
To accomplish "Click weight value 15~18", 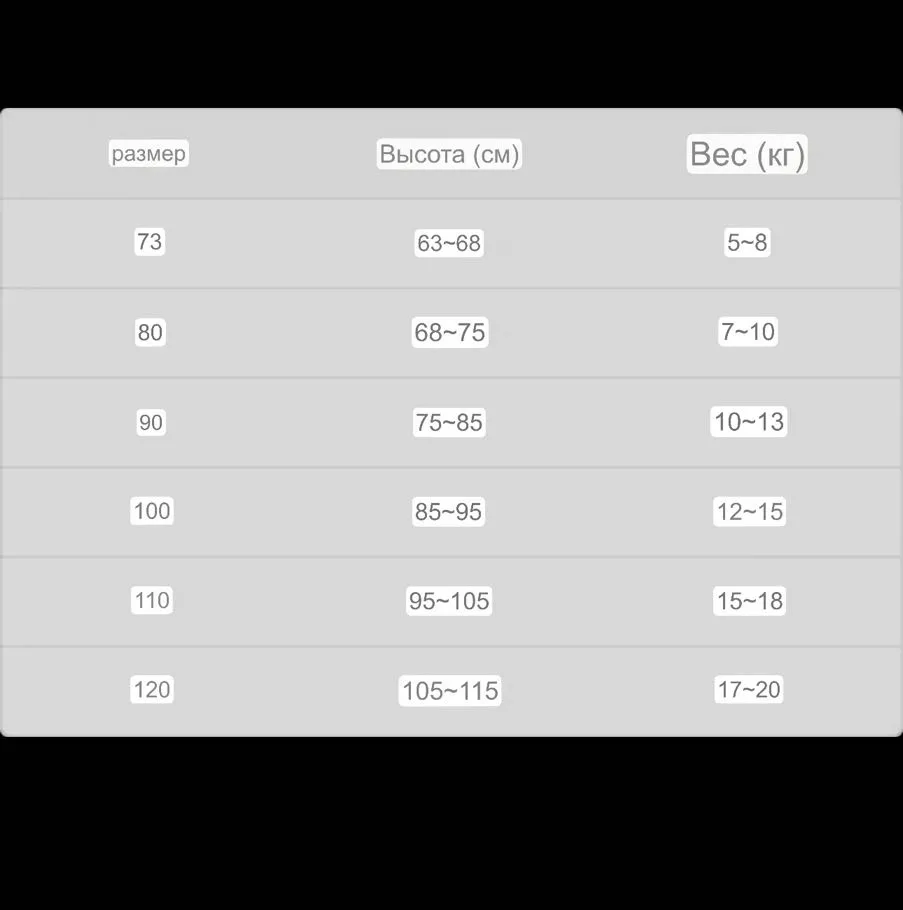I will pos(749,601).
